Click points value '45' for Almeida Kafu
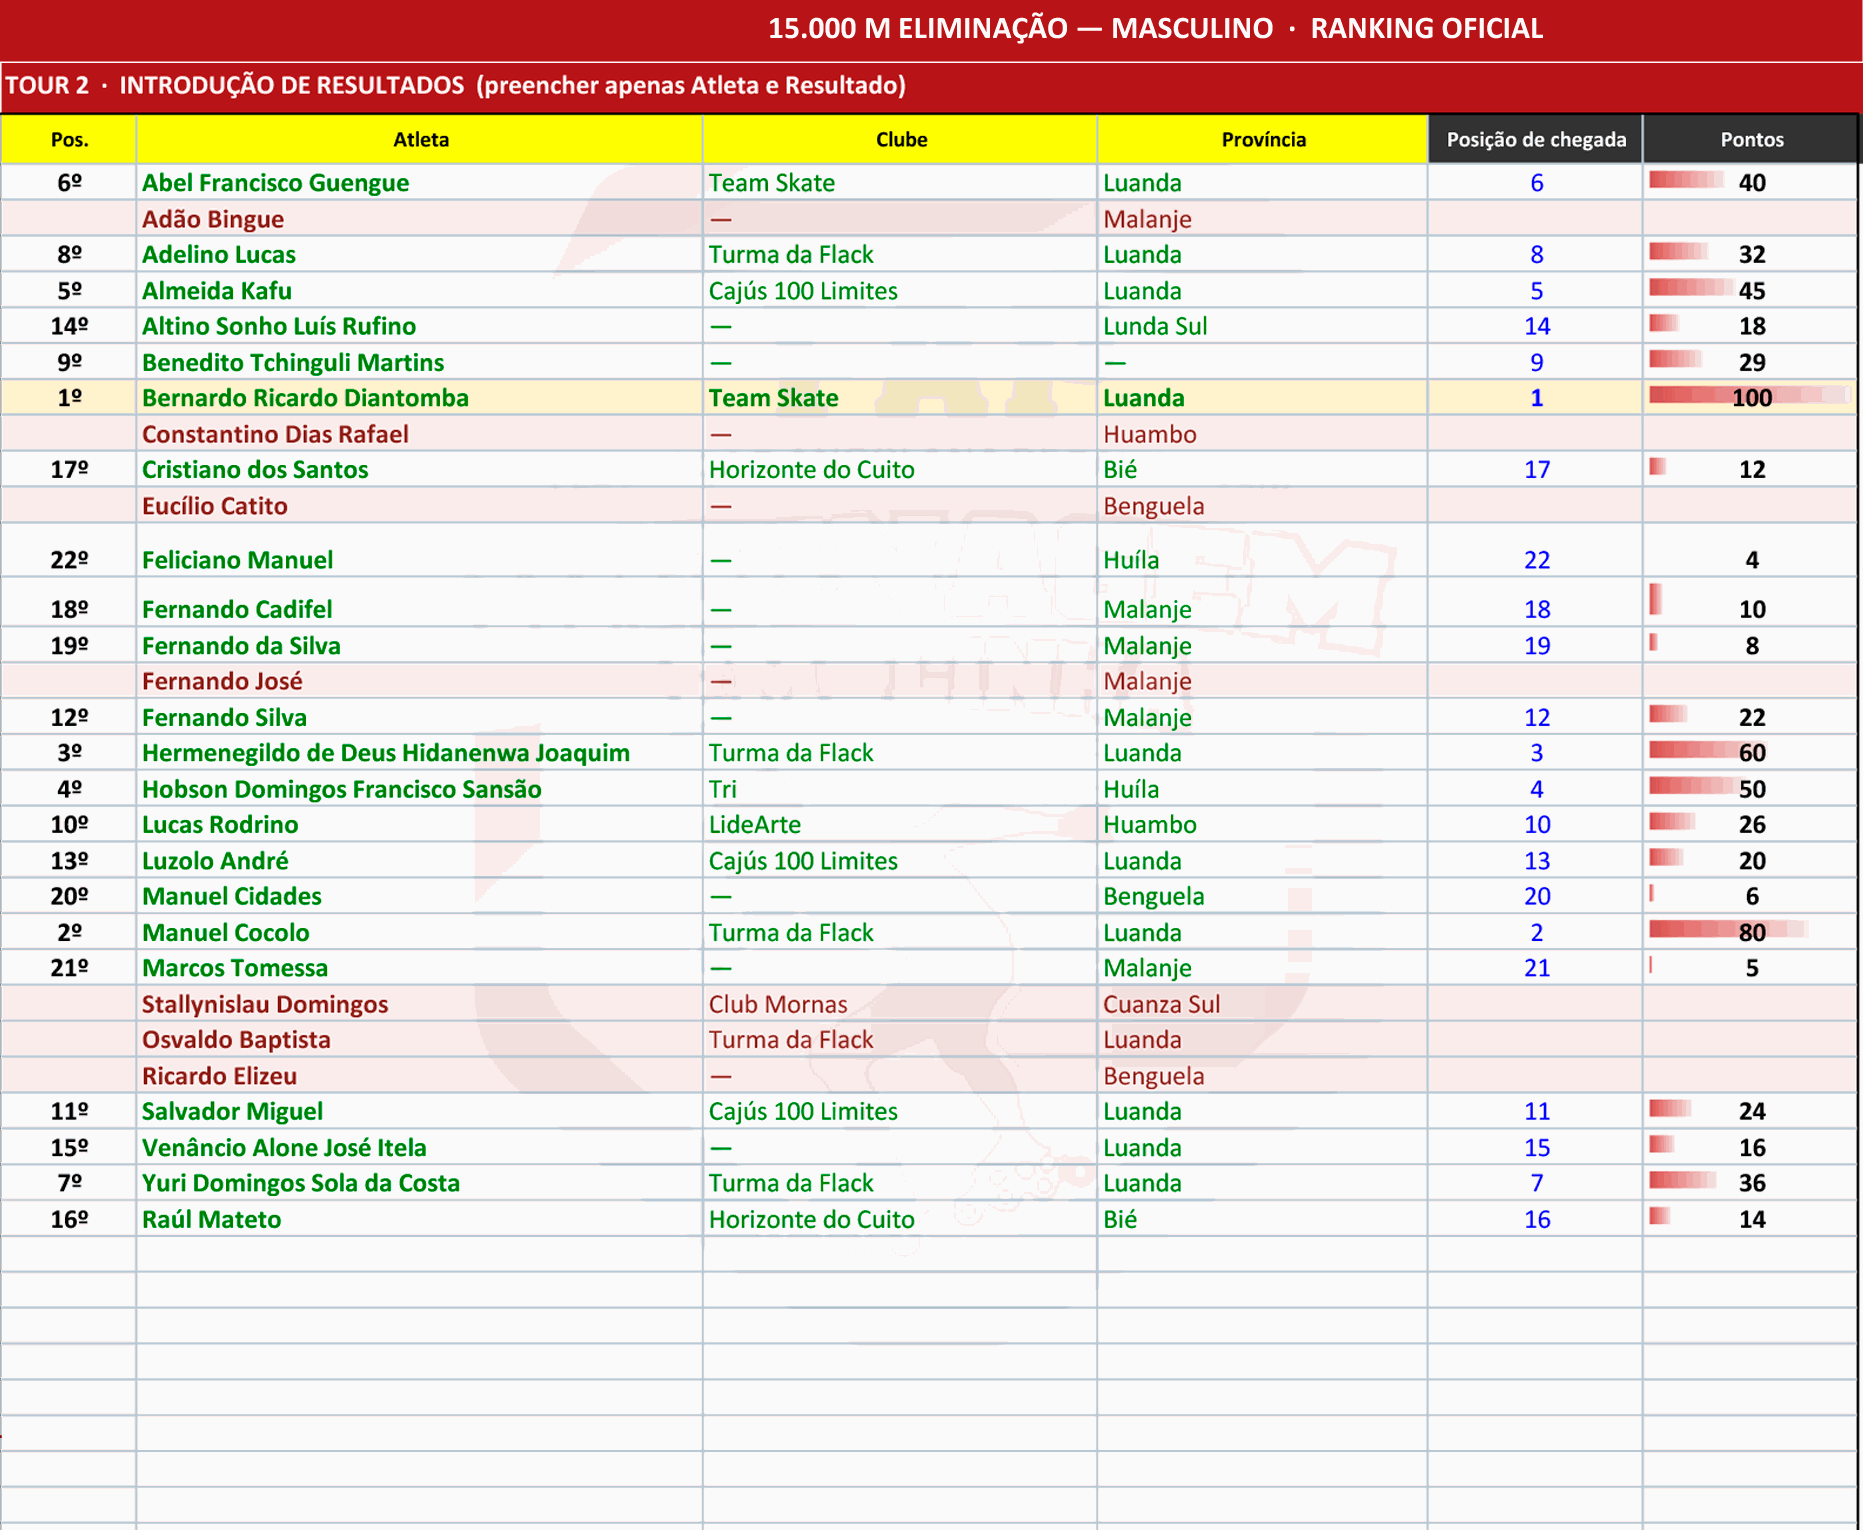The width and height of the screenshot is (1863, 1530). tap(1750, 290)
